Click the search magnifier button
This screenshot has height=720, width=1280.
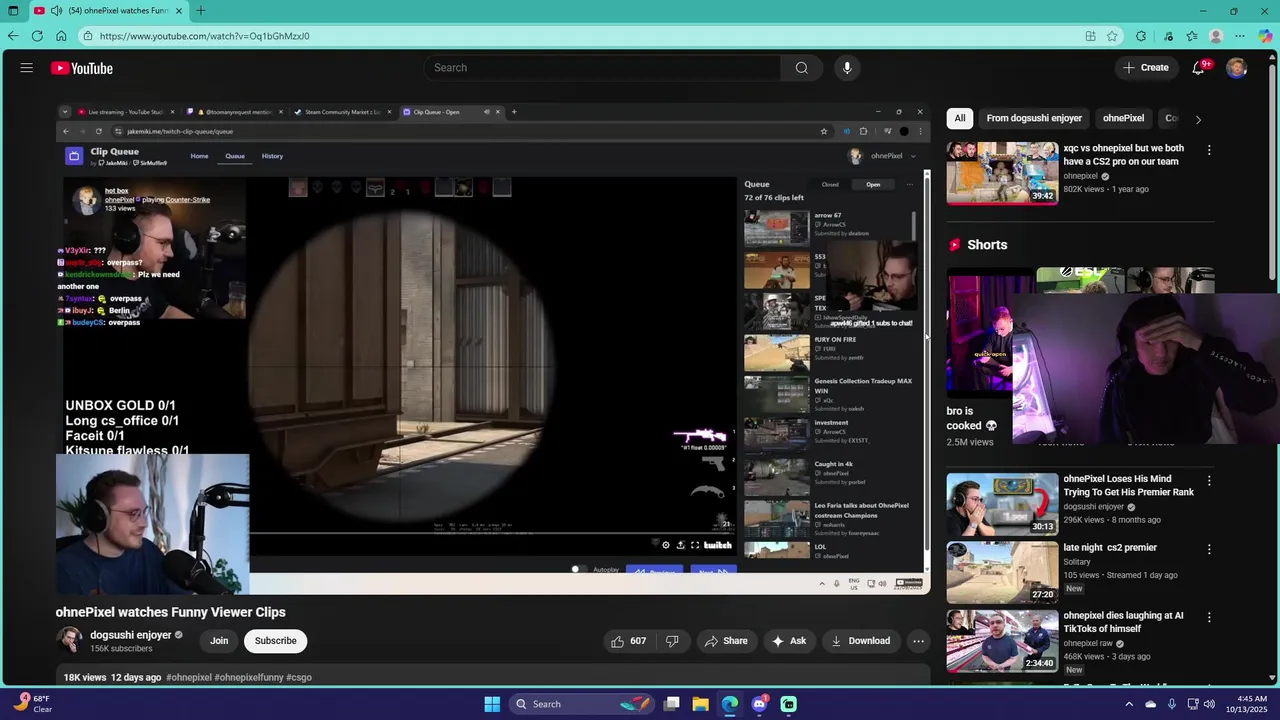[x=801, y=68]
